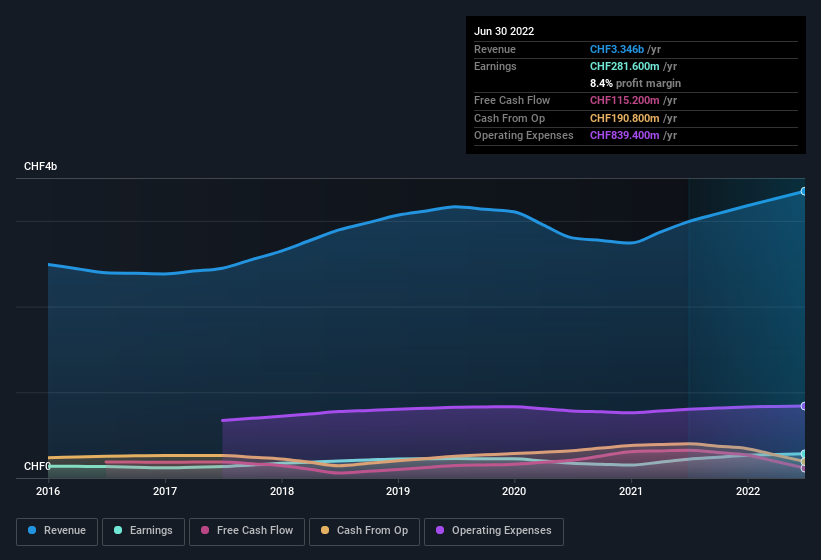Click the Operating Expenses endpoint marker
Image resolution: width=821 pixels, height=560 pixels.
pyautogui.click(x=804, y=406)
